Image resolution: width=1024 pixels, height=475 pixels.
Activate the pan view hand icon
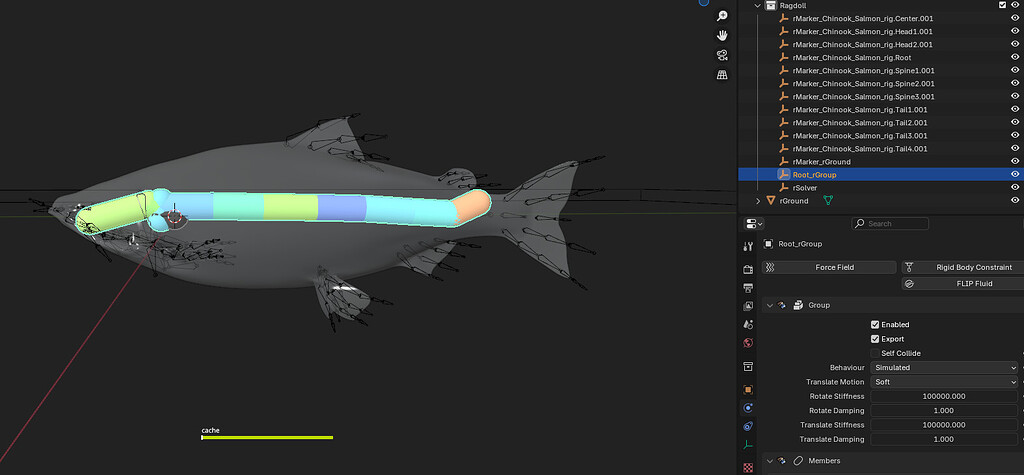pos(722,35)
